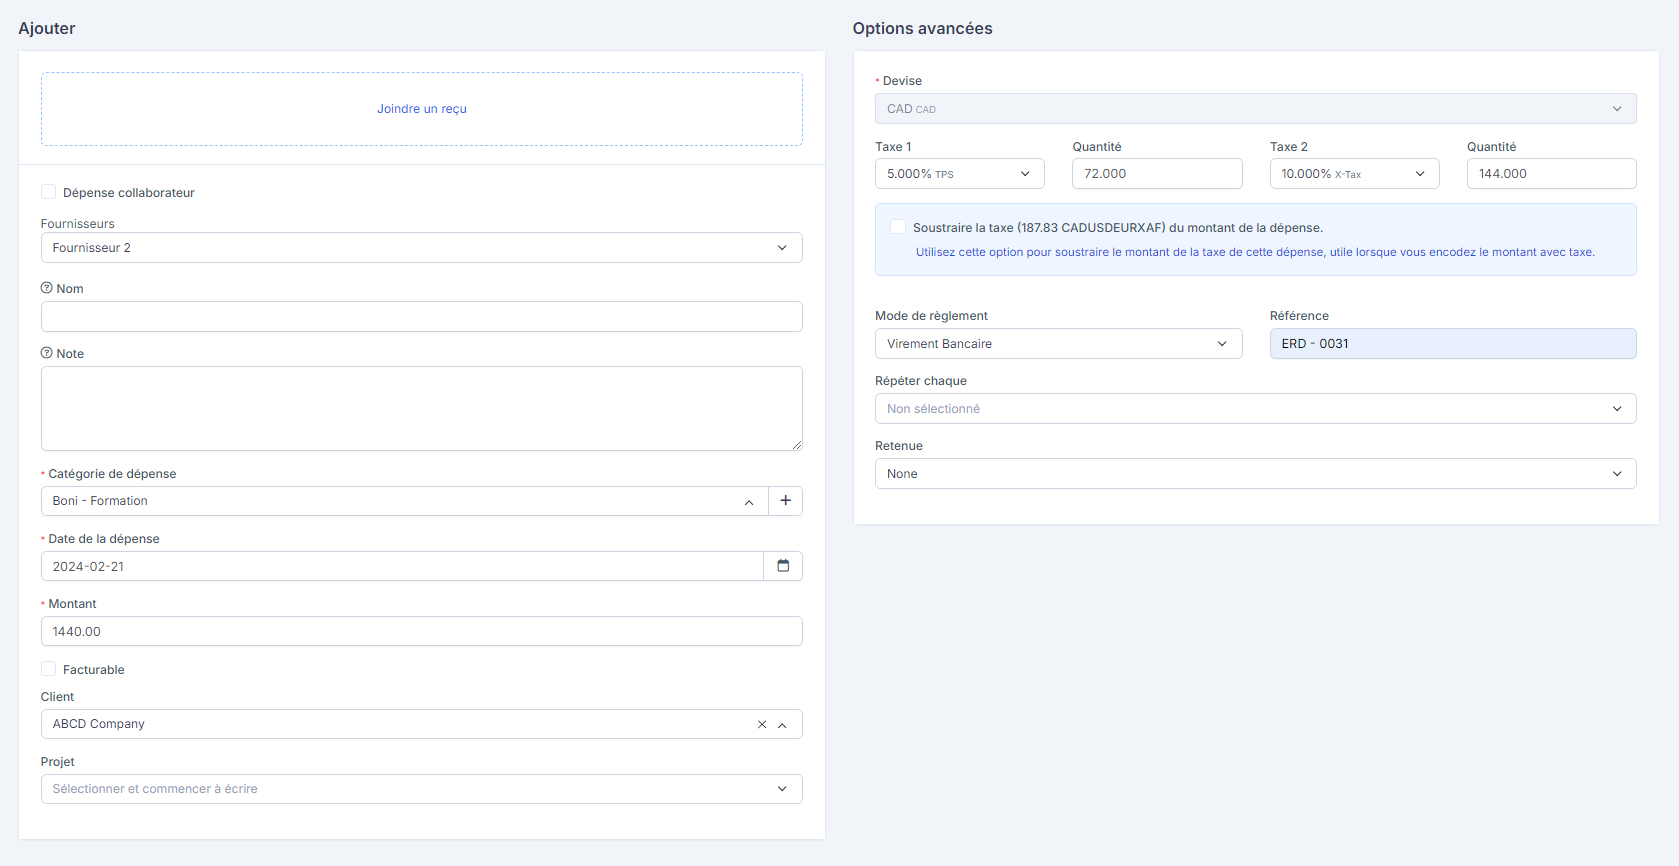The height and width of the screenshot is (866, 1679).
Task: Open the Retenue dropdown set to None
Action: (x=1255, y=474)
